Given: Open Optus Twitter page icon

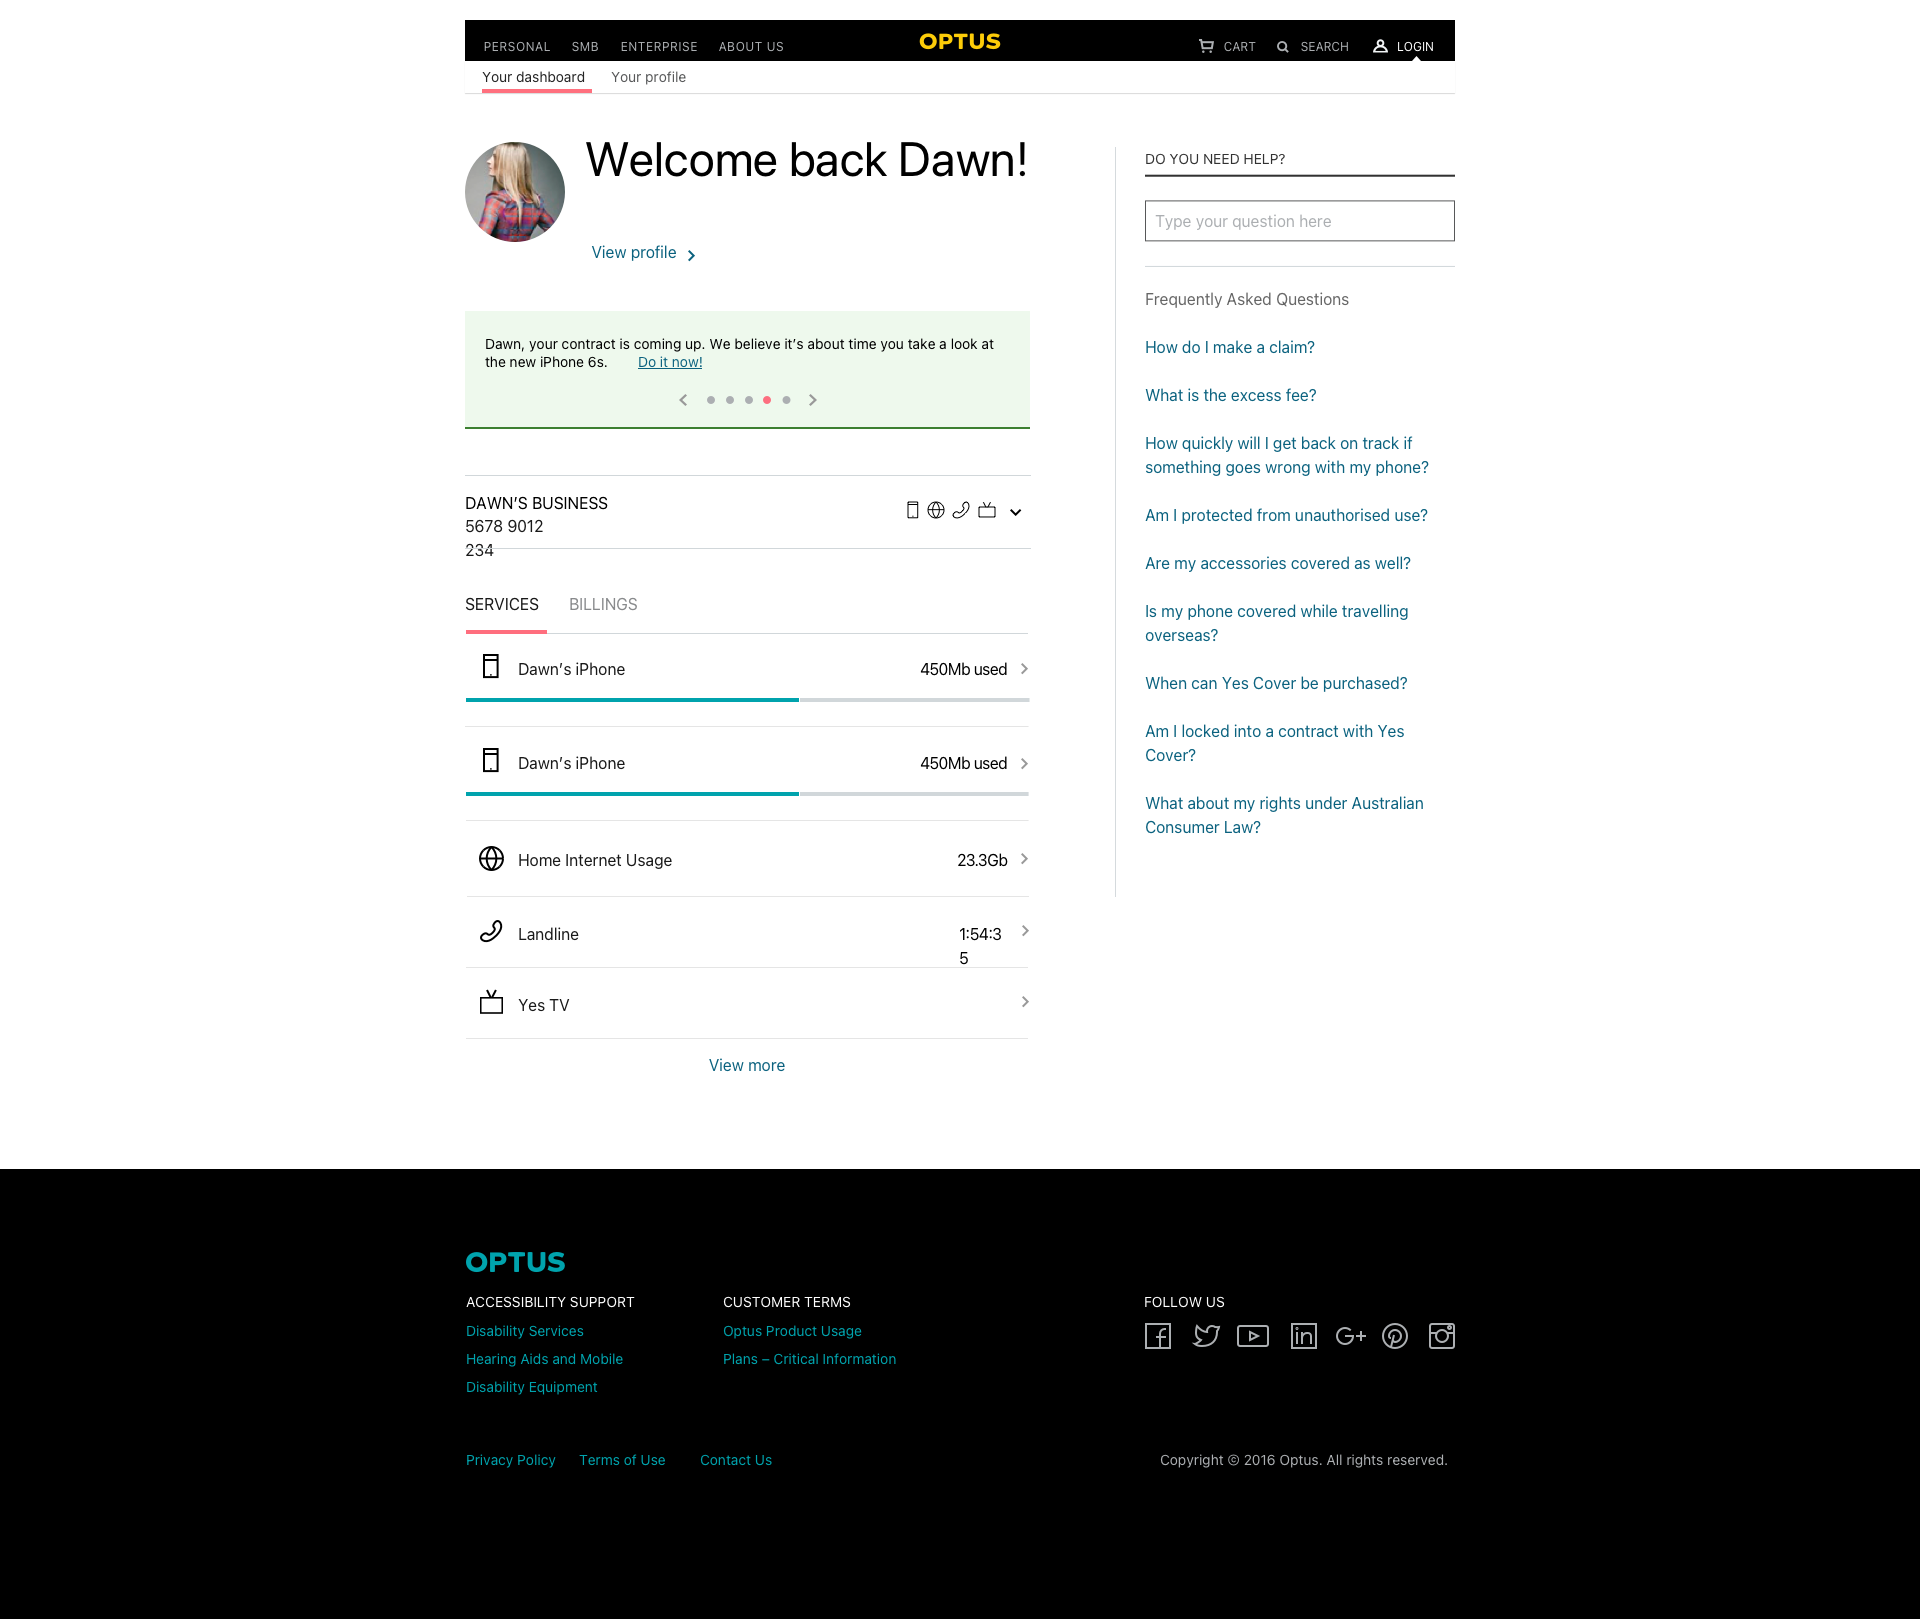Looking at the screenshot, I should pyautogui.click(x=1206, y=1336).
